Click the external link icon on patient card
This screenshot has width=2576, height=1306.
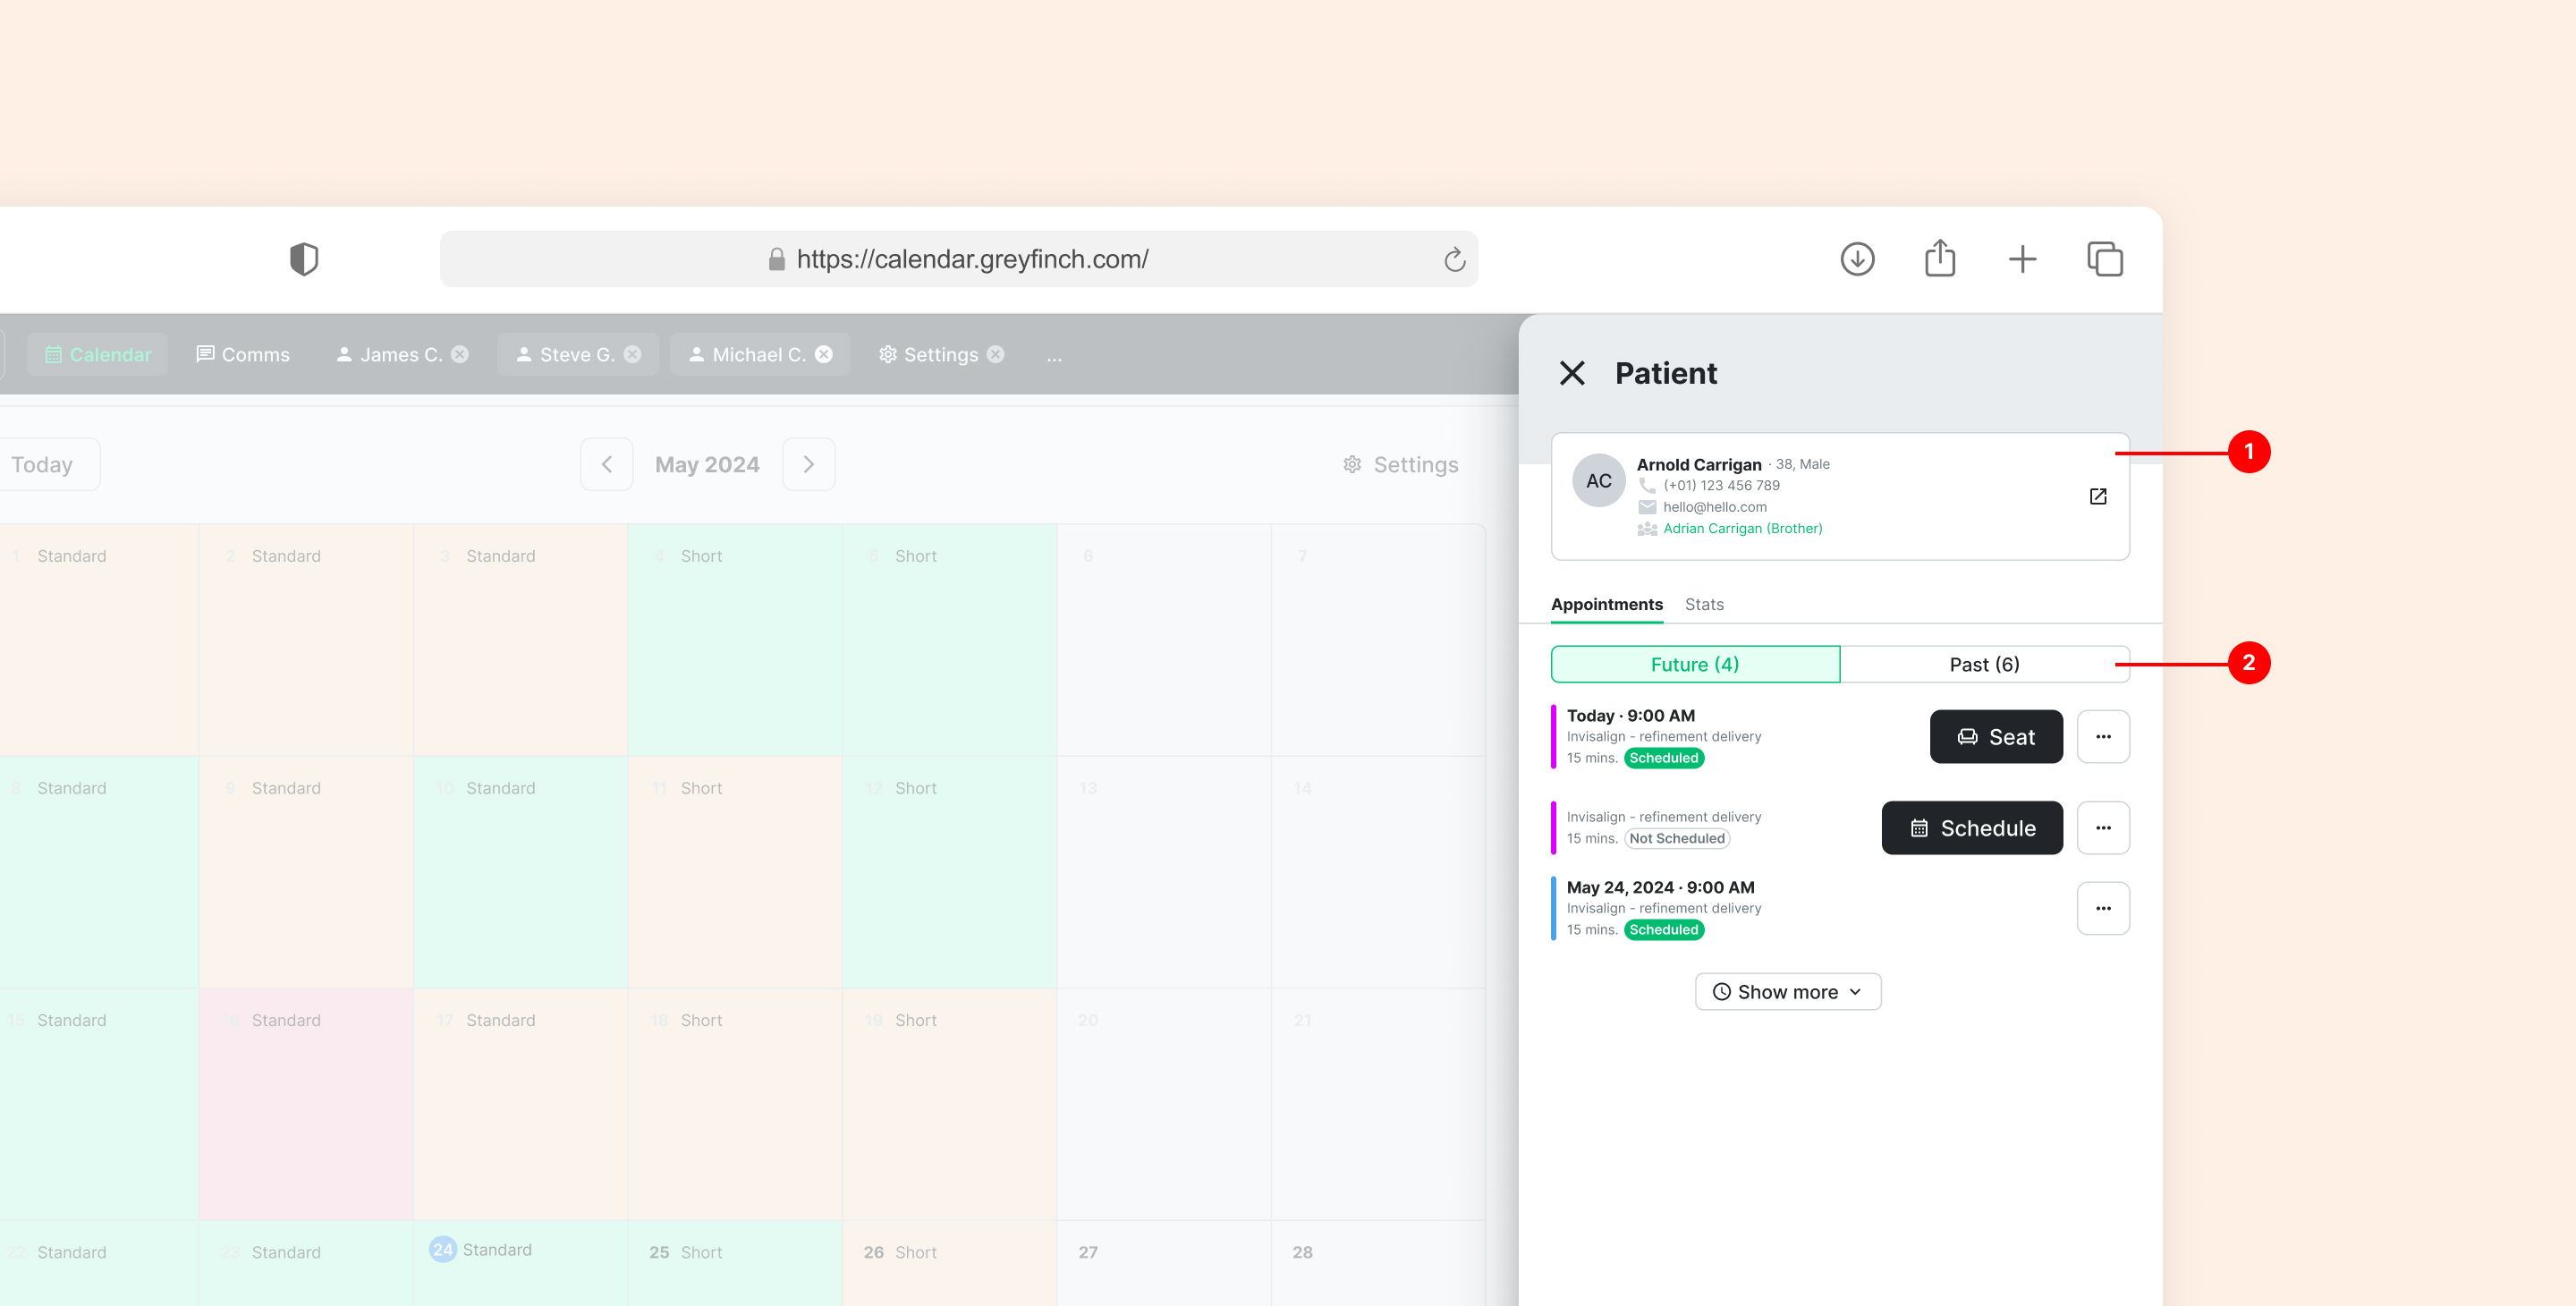tap(2098, 496)
